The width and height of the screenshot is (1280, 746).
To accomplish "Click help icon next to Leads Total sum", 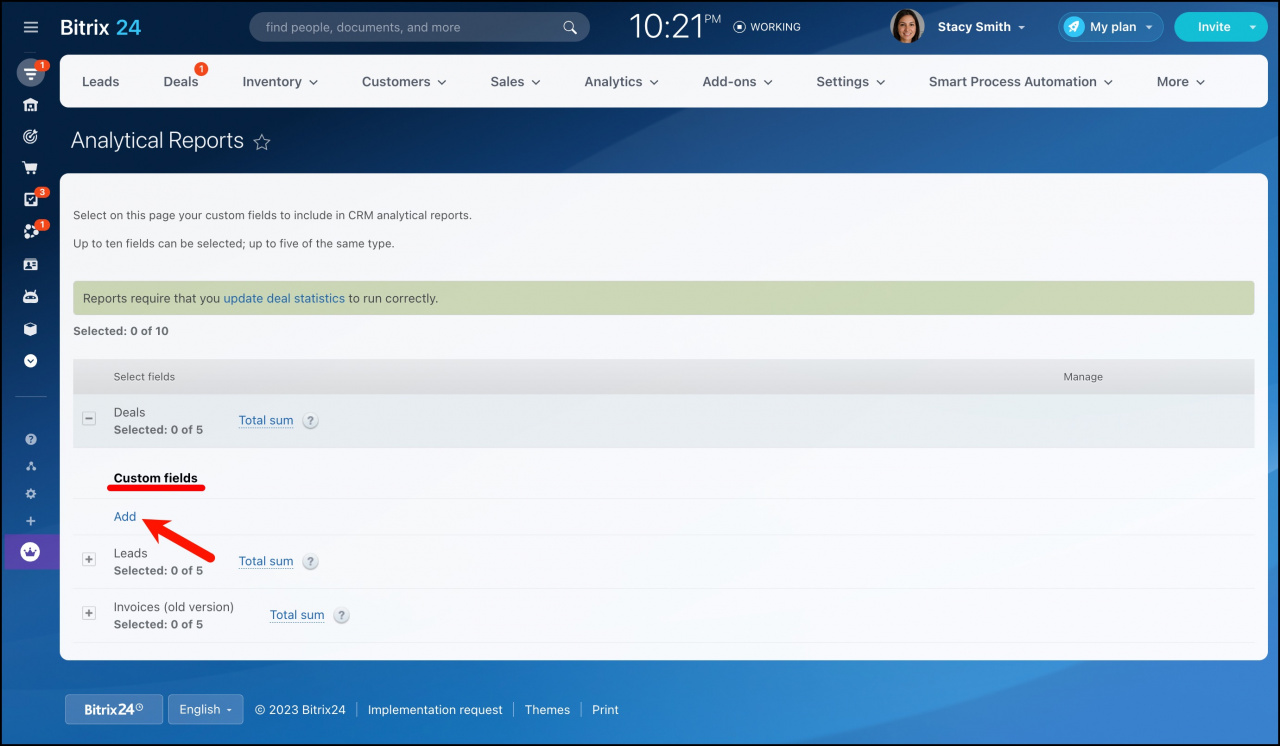I will click(x=310, y=562).
